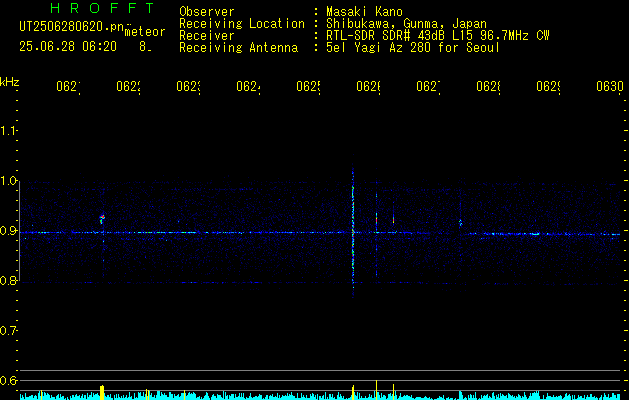Image resolution: width=629 pixels, height=400 pixels.
Task: Click the HROFFT title text
Action: [102, 8]
